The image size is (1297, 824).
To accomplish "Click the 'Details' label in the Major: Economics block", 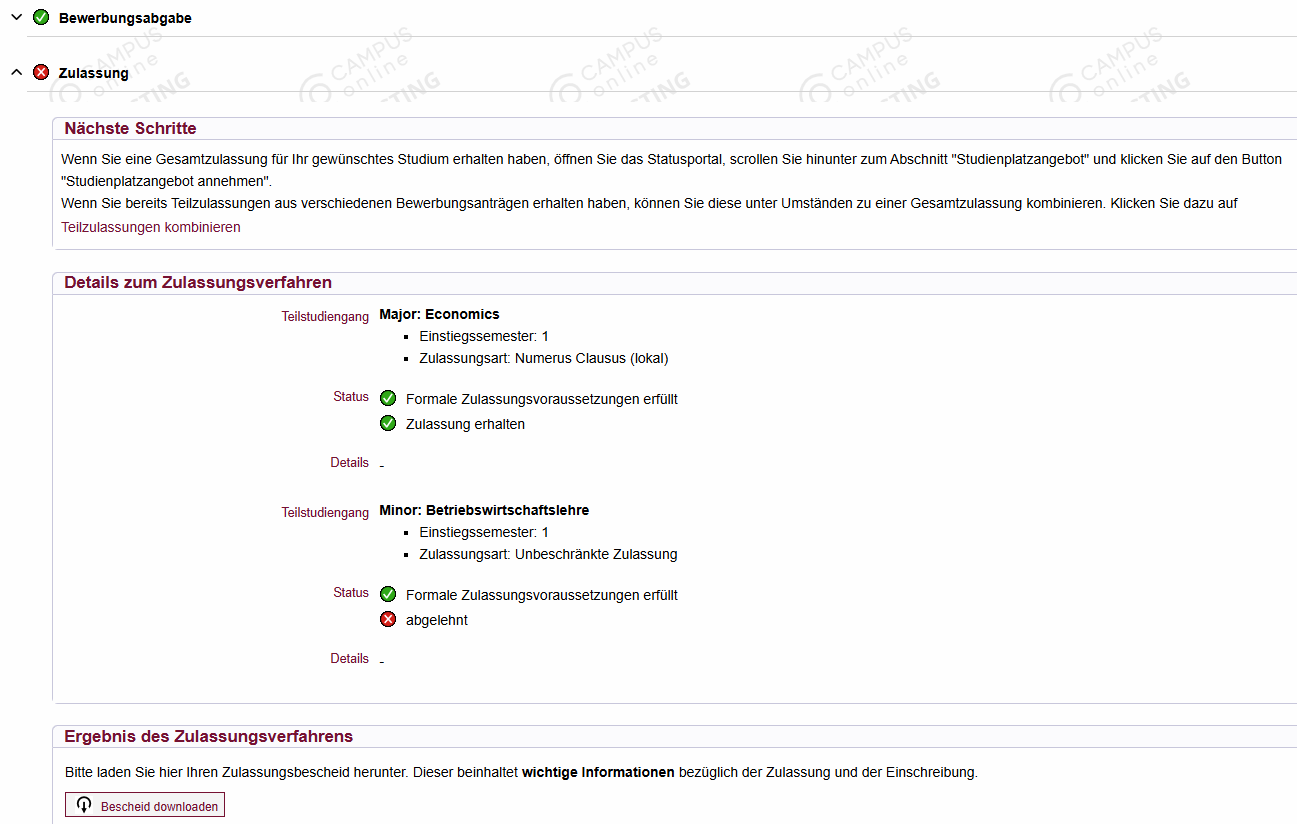I will tap(350, 463).
